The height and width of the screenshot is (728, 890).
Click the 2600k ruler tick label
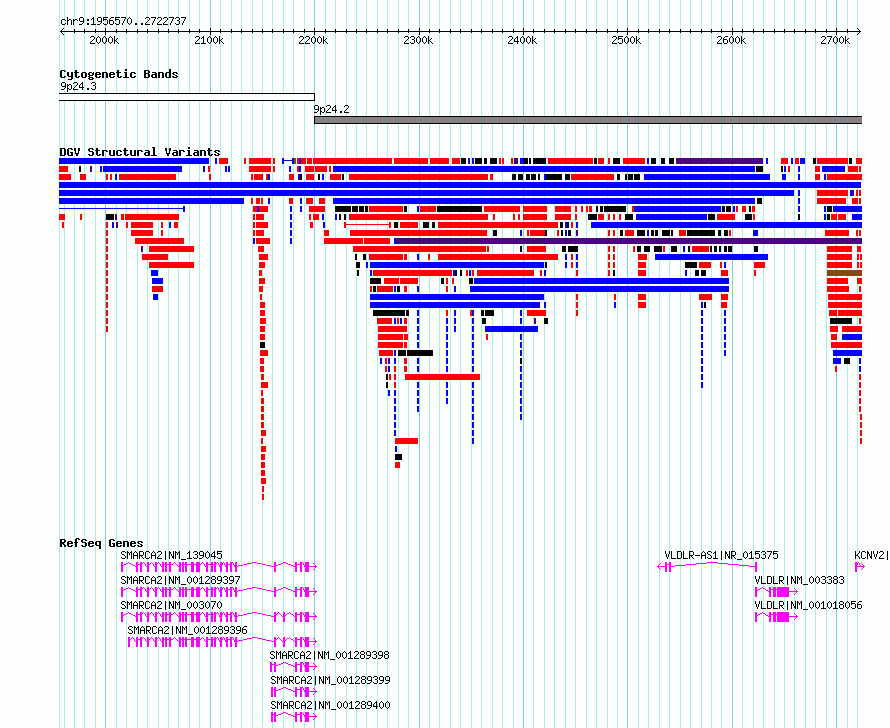pyautogui.click(x=731, y=40)
